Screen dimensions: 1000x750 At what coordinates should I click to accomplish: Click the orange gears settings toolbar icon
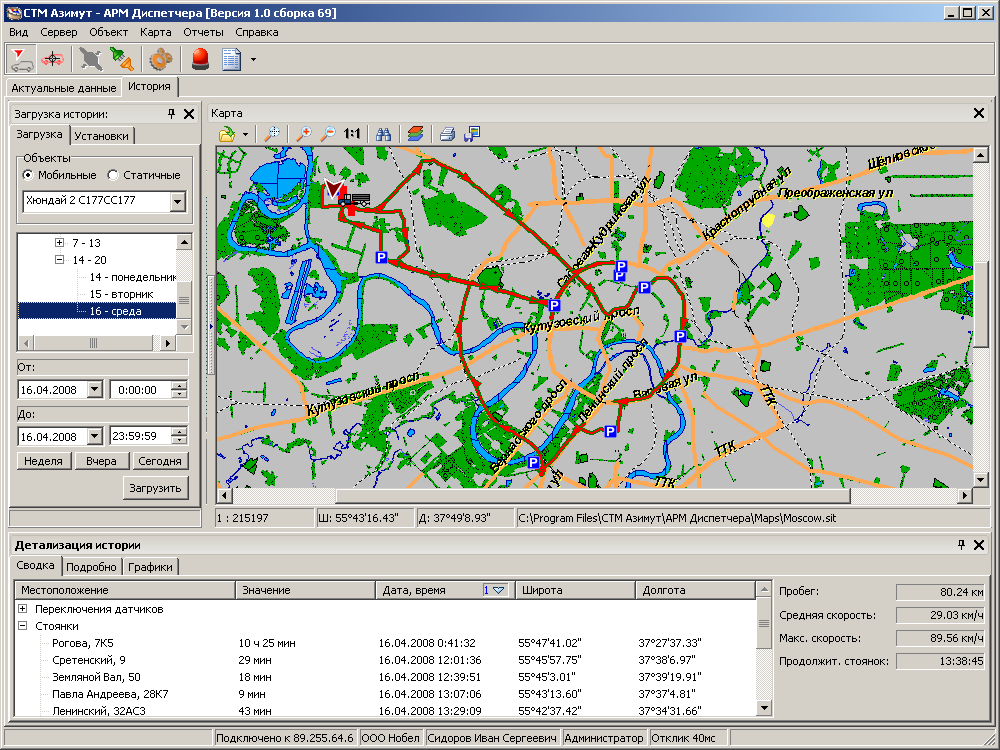[160, 59]
